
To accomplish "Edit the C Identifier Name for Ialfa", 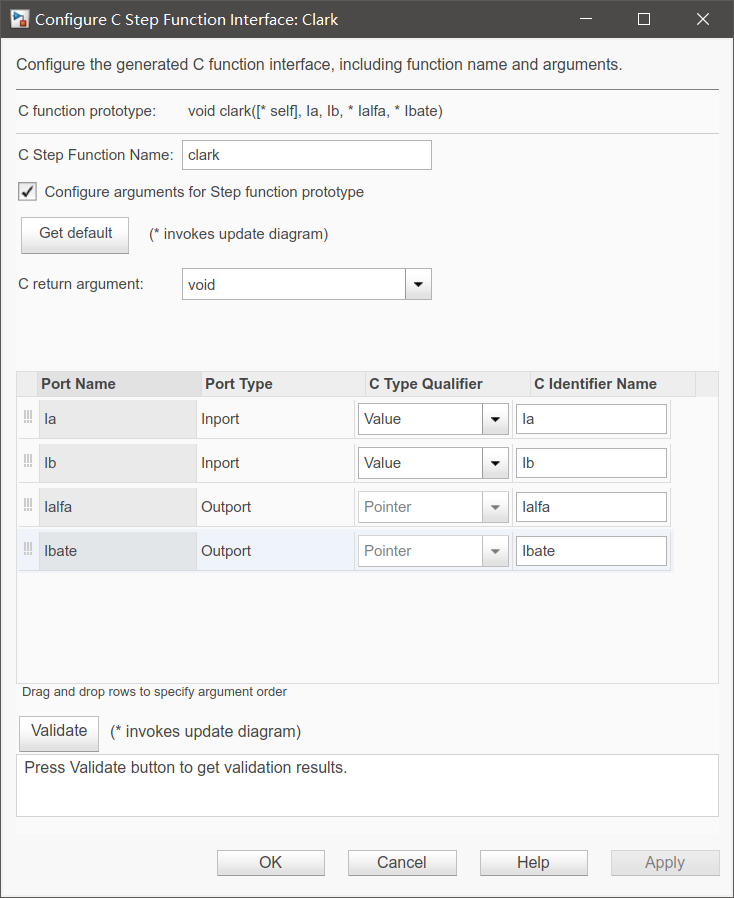I will pyautogui.click(x=591, y=506).
